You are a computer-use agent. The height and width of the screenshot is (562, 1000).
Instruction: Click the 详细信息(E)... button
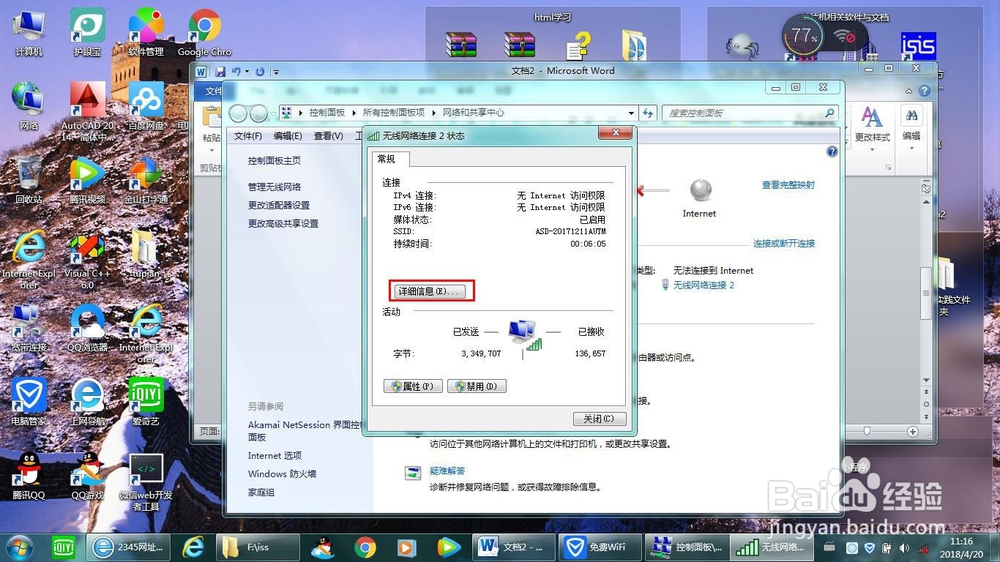pyautogui.click(x=428, y=292)
